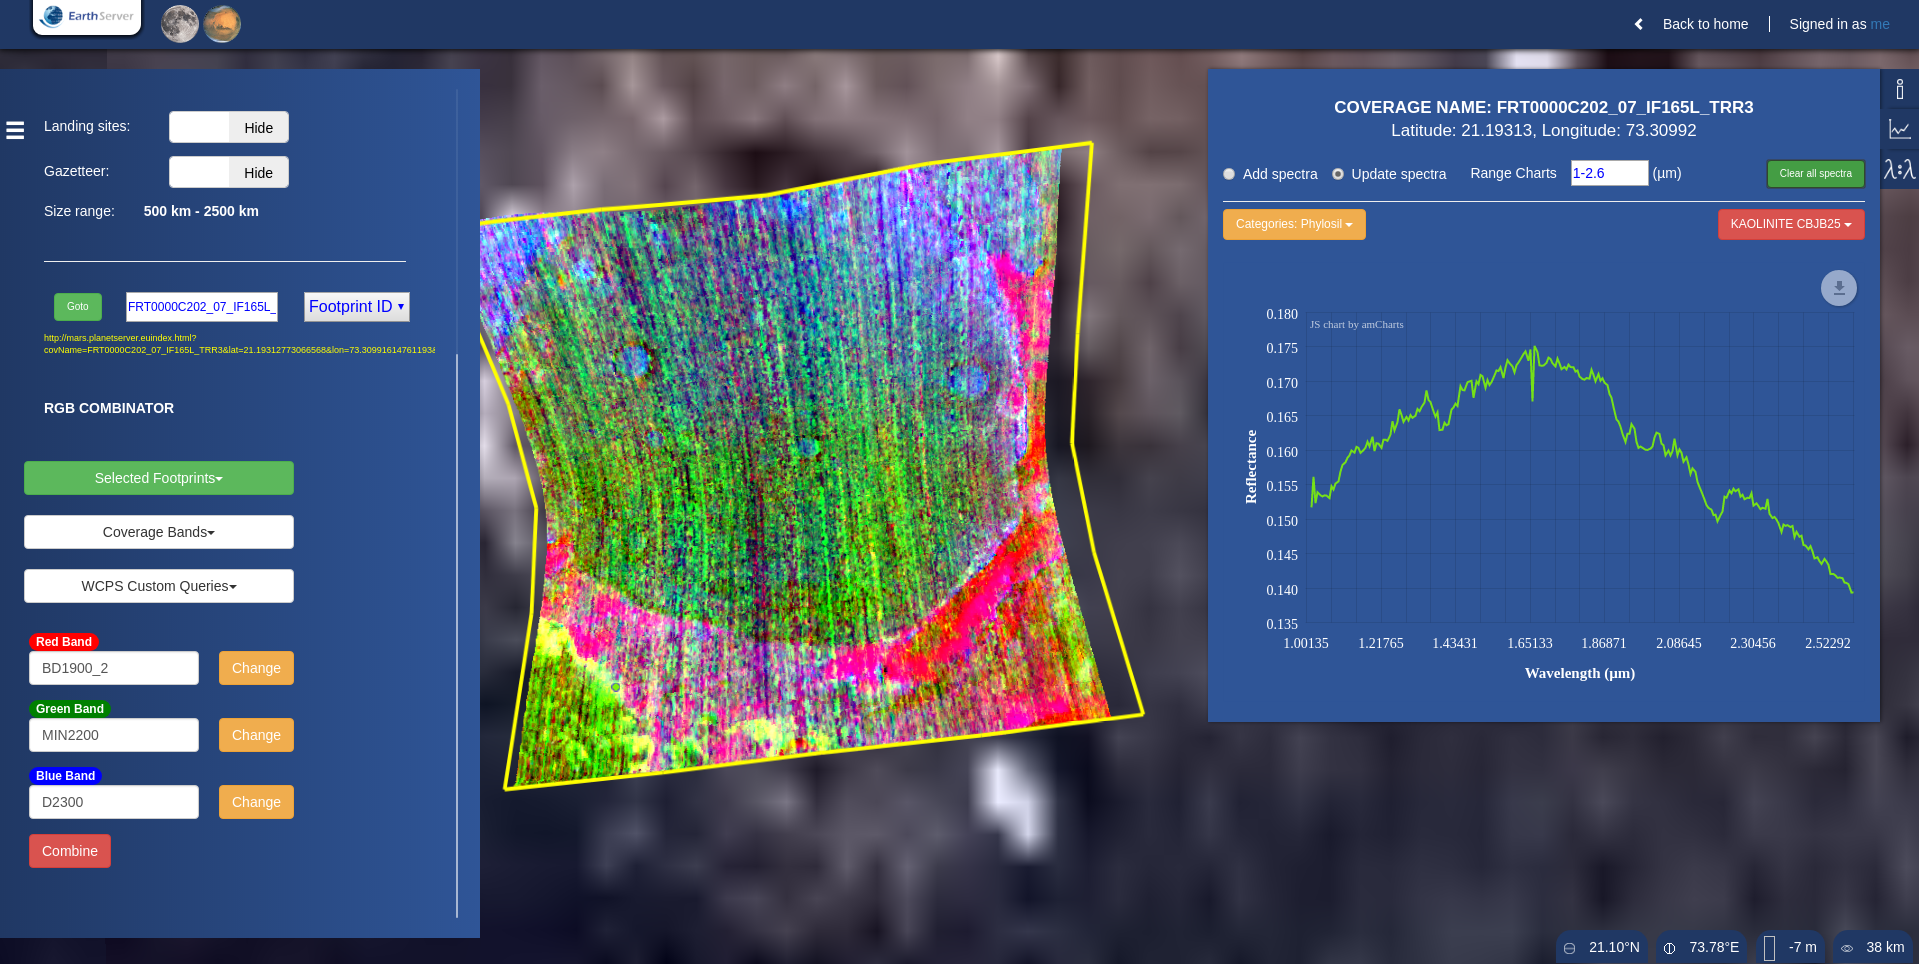Open the wavelength ratio lambda icon
Image resolution: width=1919 pixels, height=964 pixels.
pos(1900,169)
